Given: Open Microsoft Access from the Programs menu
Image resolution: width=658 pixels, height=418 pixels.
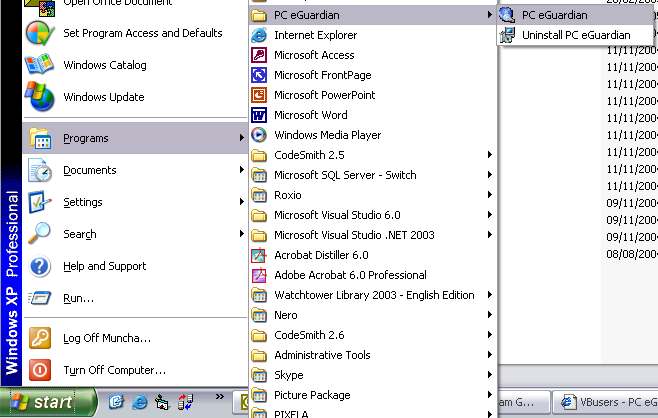Looking at the screenshot, I should pyautogui.click(x=314, y=55).
